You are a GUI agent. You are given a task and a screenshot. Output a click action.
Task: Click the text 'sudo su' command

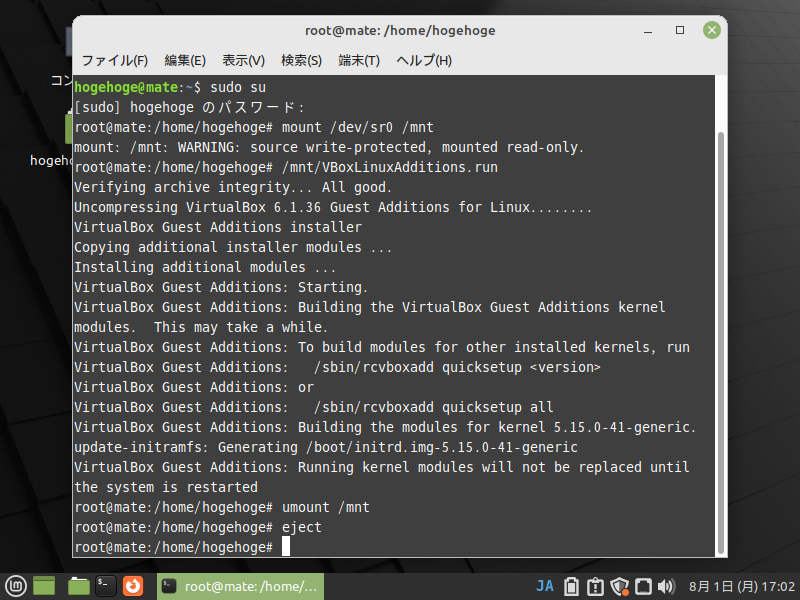click(x=238, y=87)
